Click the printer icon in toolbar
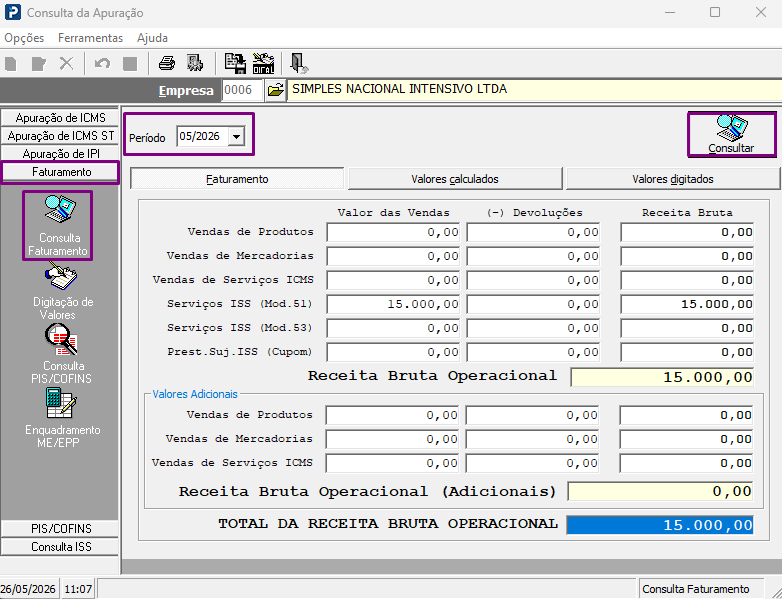The image size is (782, 599). 167,63
